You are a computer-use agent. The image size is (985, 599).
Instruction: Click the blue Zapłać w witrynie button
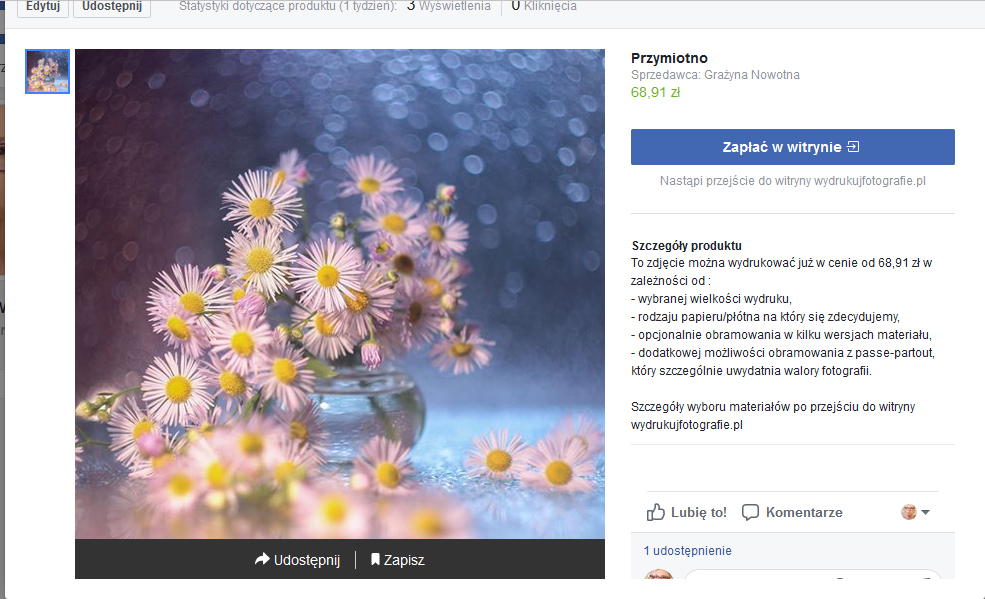pyautogui.click(x=792, y=147)
